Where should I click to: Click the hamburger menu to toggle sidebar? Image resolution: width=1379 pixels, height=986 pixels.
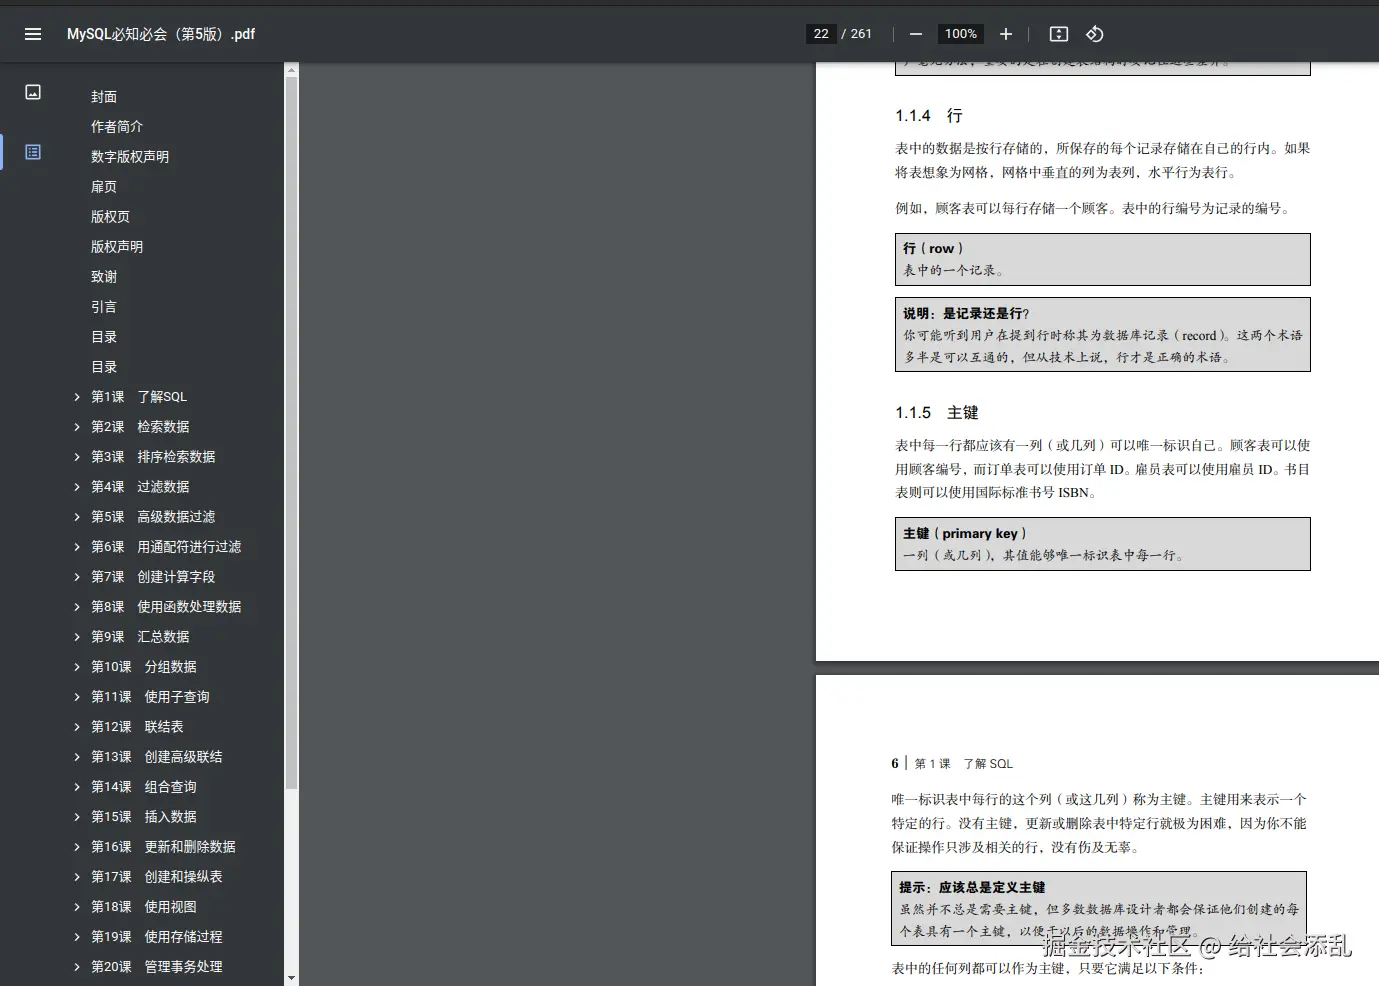coord(33,34)
